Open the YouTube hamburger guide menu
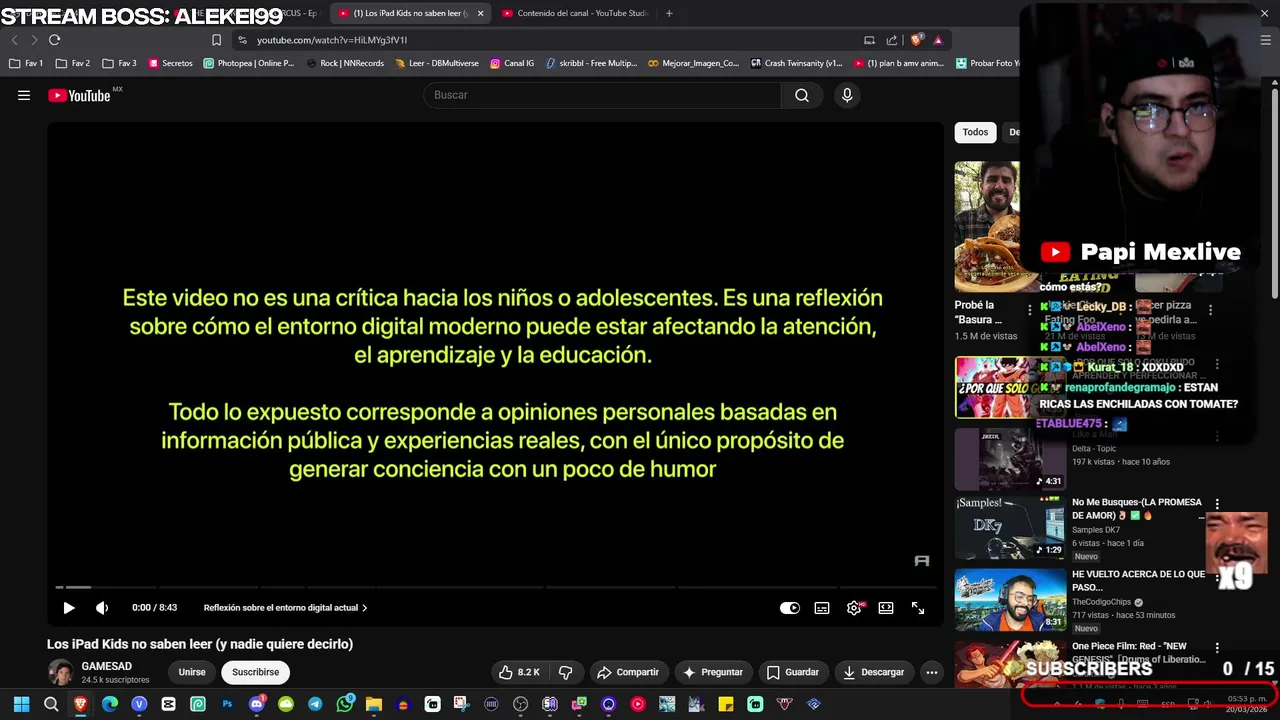Image resolution: width=1280 pixels, height=720 pixels. pos(24,95)
